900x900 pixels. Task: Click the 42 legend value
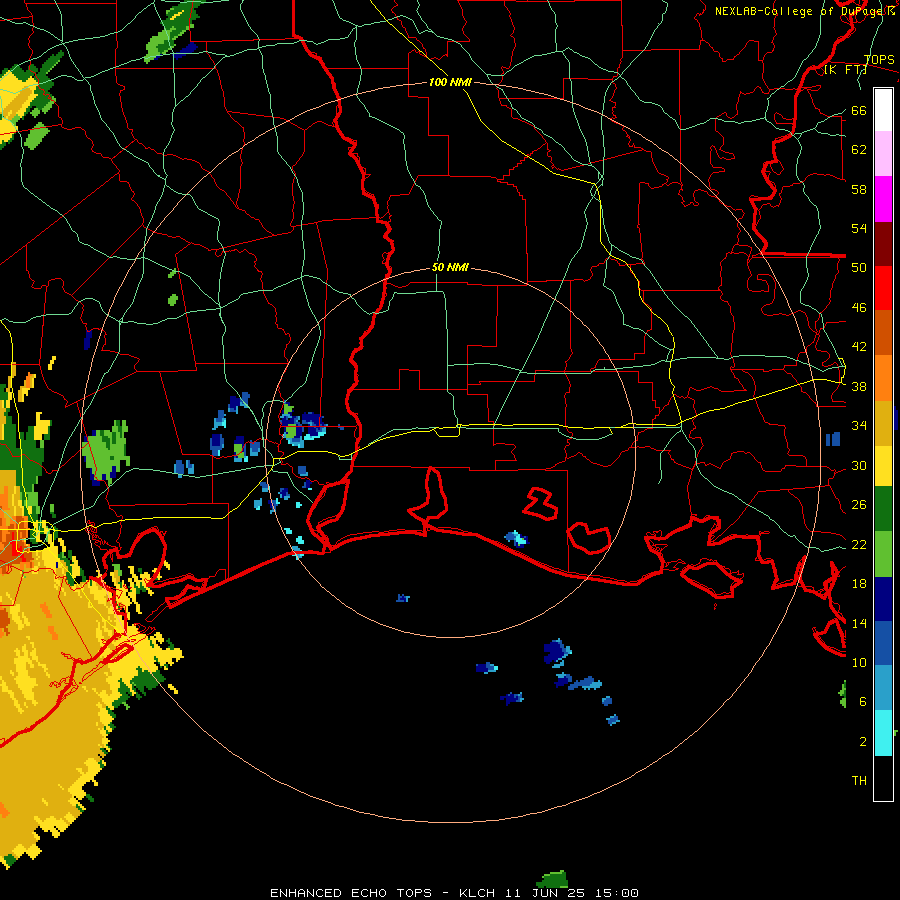click(859, 347)
